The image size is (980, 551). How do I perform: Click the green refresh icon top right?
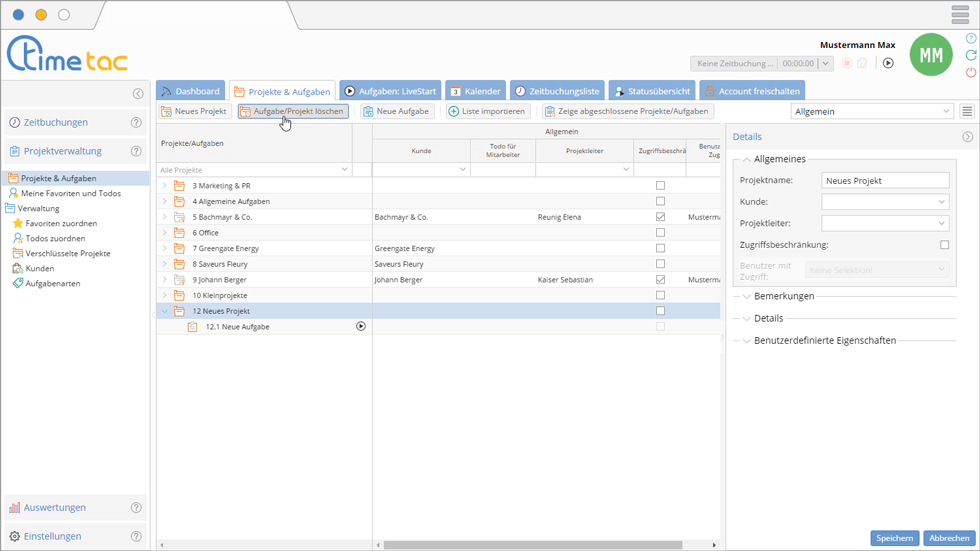click(970, 56)
